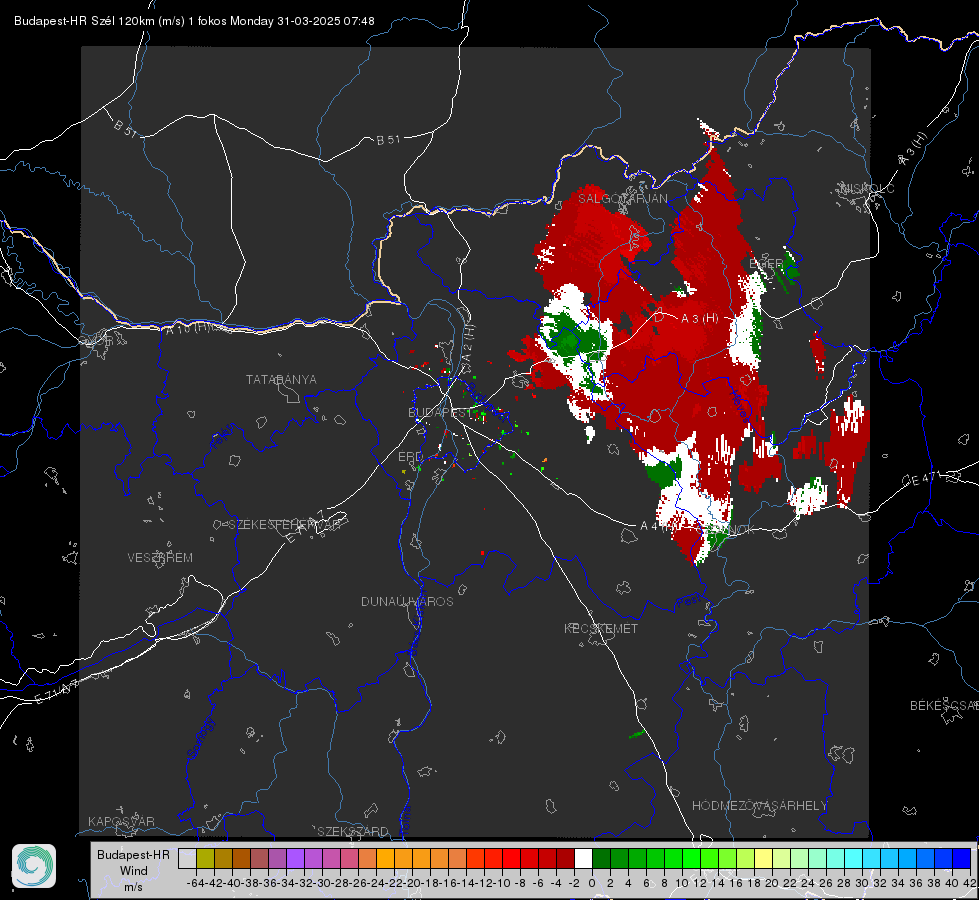Click the A 2 (H) road label
This screenshot has height=900, width=979.
pos(468,343)
